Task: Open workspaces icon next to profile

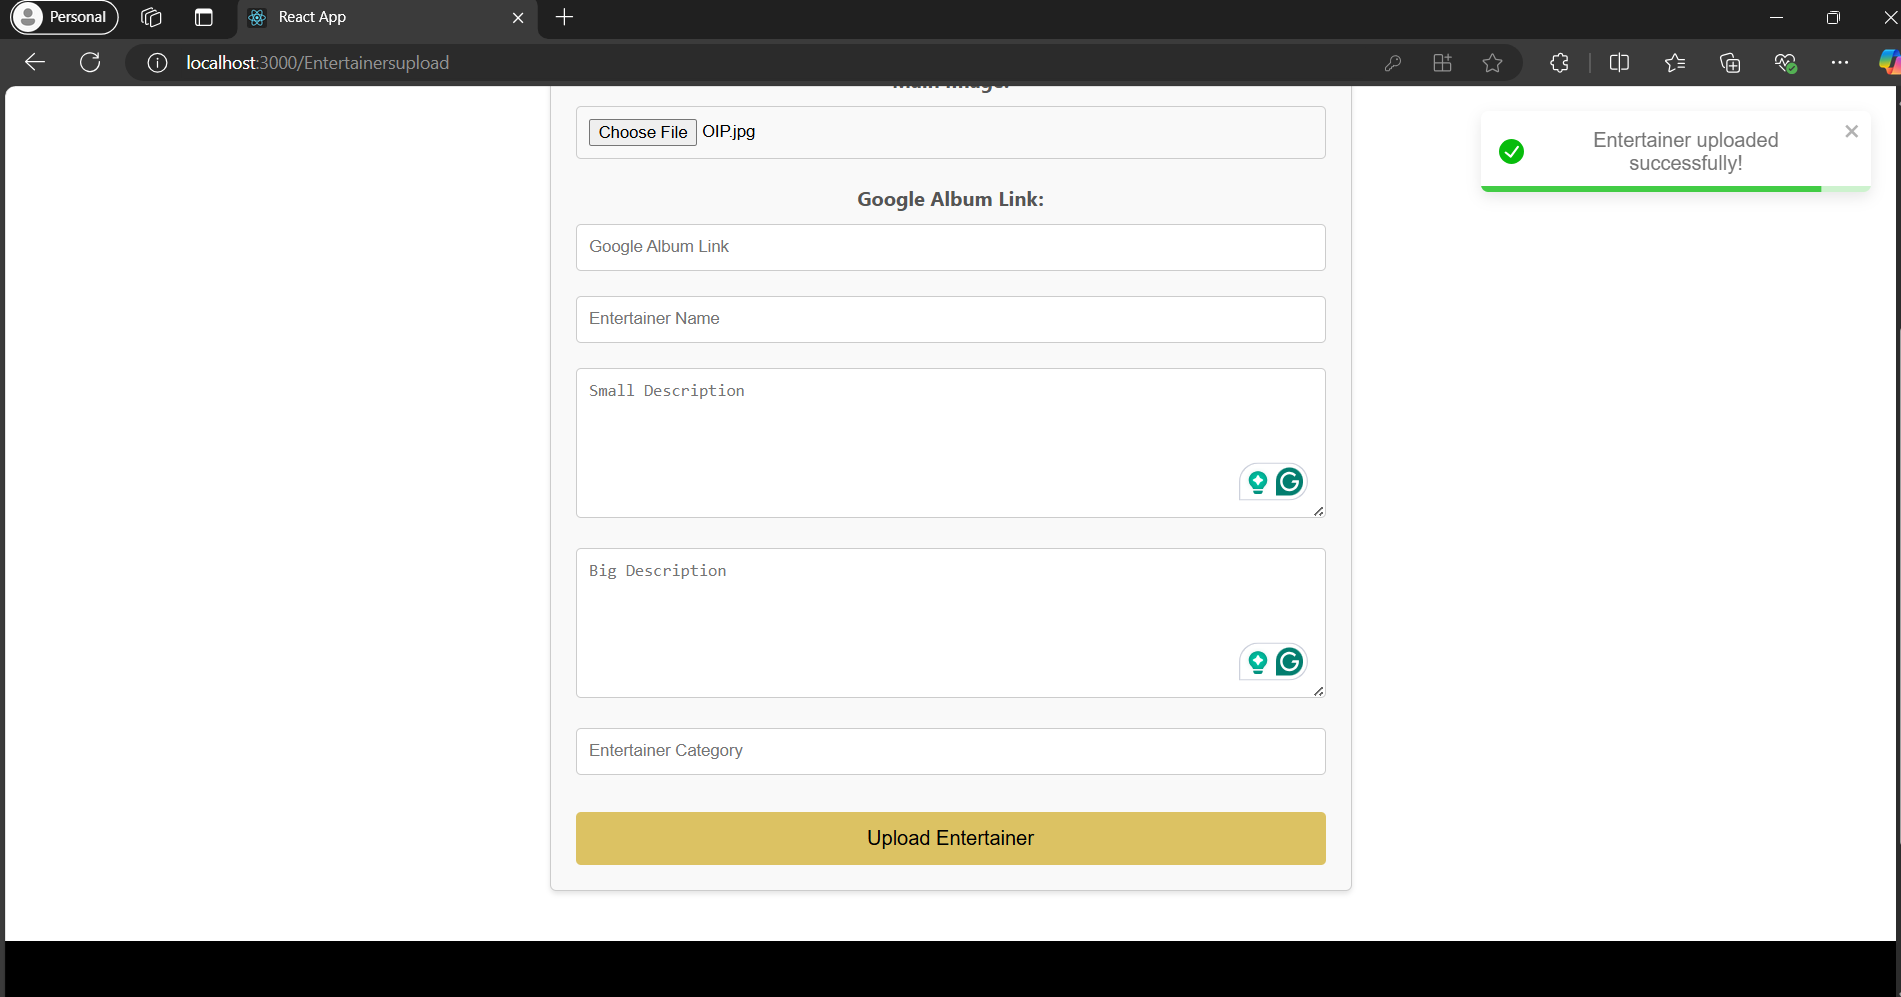Action: [151, 17]
